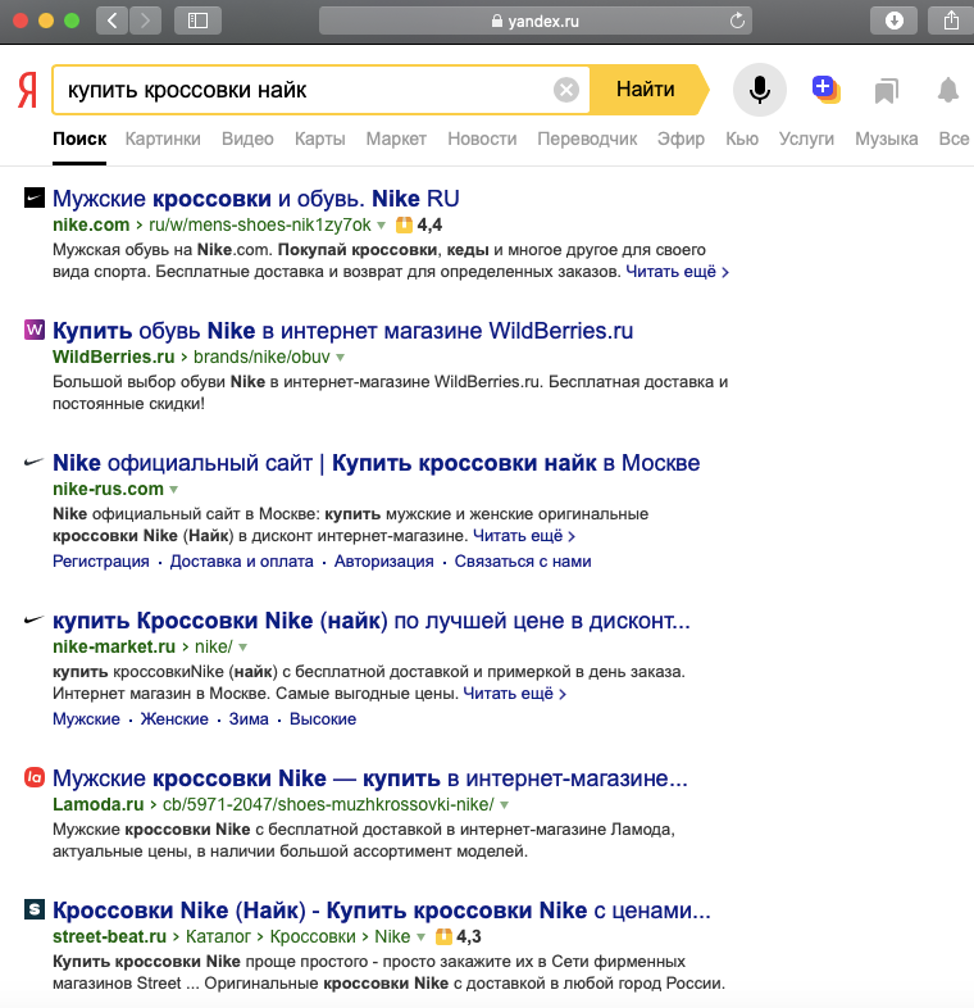The image size is (974, 1008).
Task: Click the Nike favicon of nike.com result
Action: click(34, 197)
